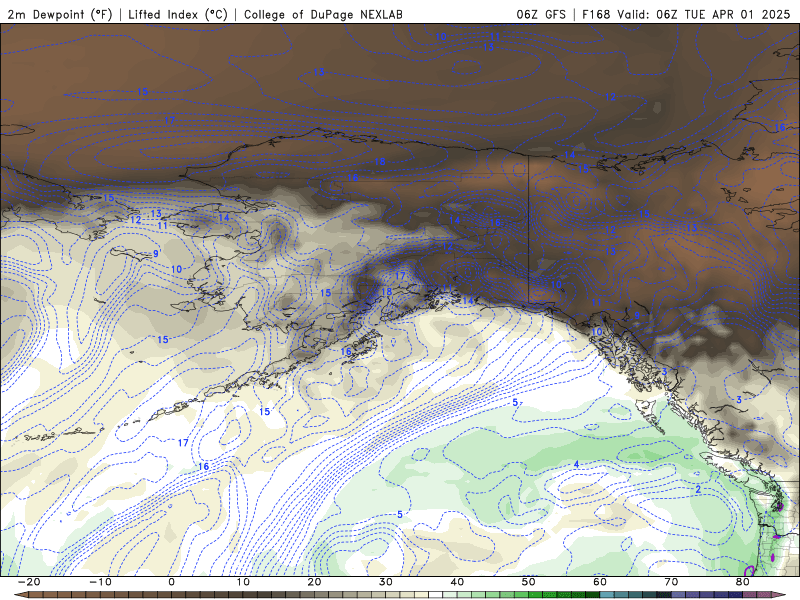Click the right arrow end of color bar
Screen dimensions: 800x600
(x=779, y=595)
